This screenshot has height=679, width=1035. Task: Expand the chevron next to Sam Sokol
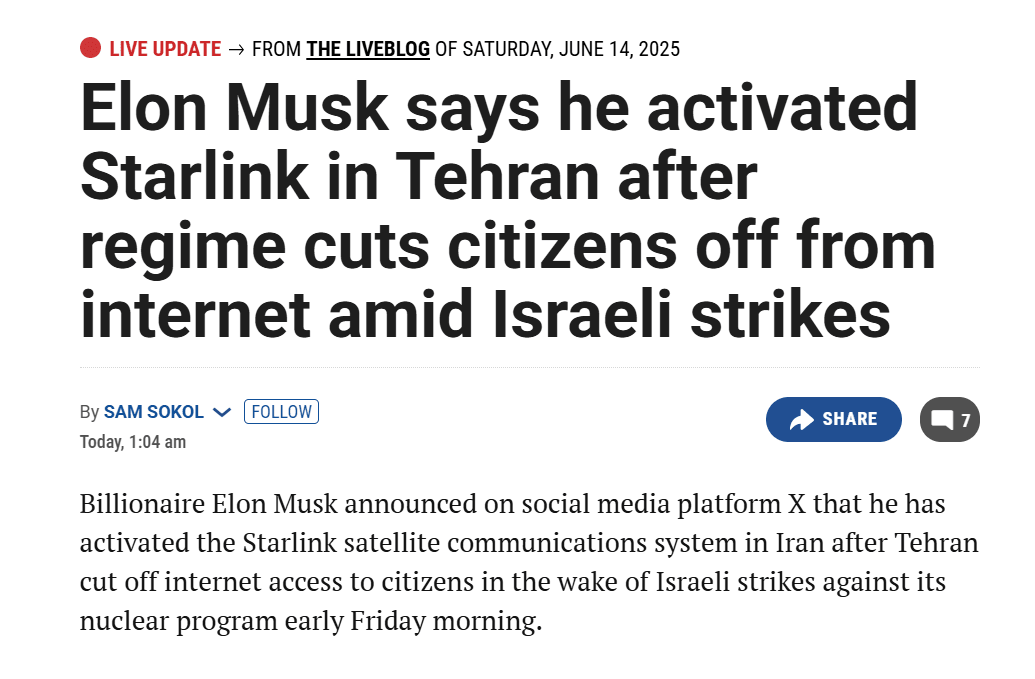click(x=223, y=412)
